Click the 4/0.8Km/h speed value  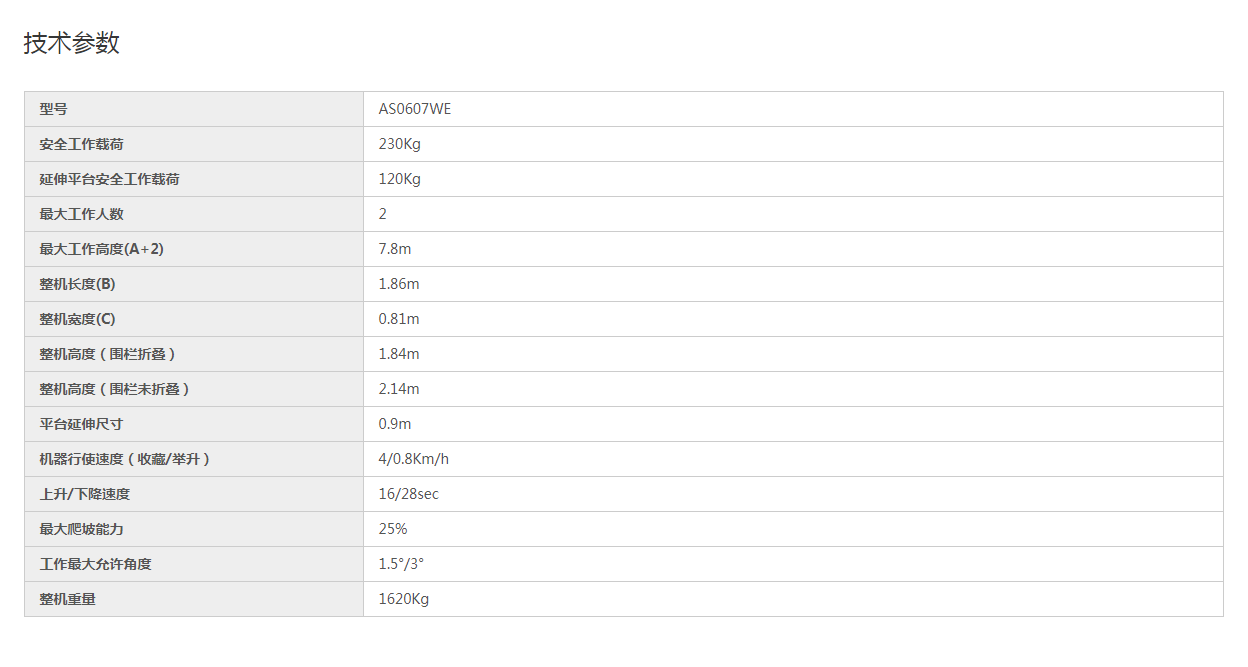(414, 459)
